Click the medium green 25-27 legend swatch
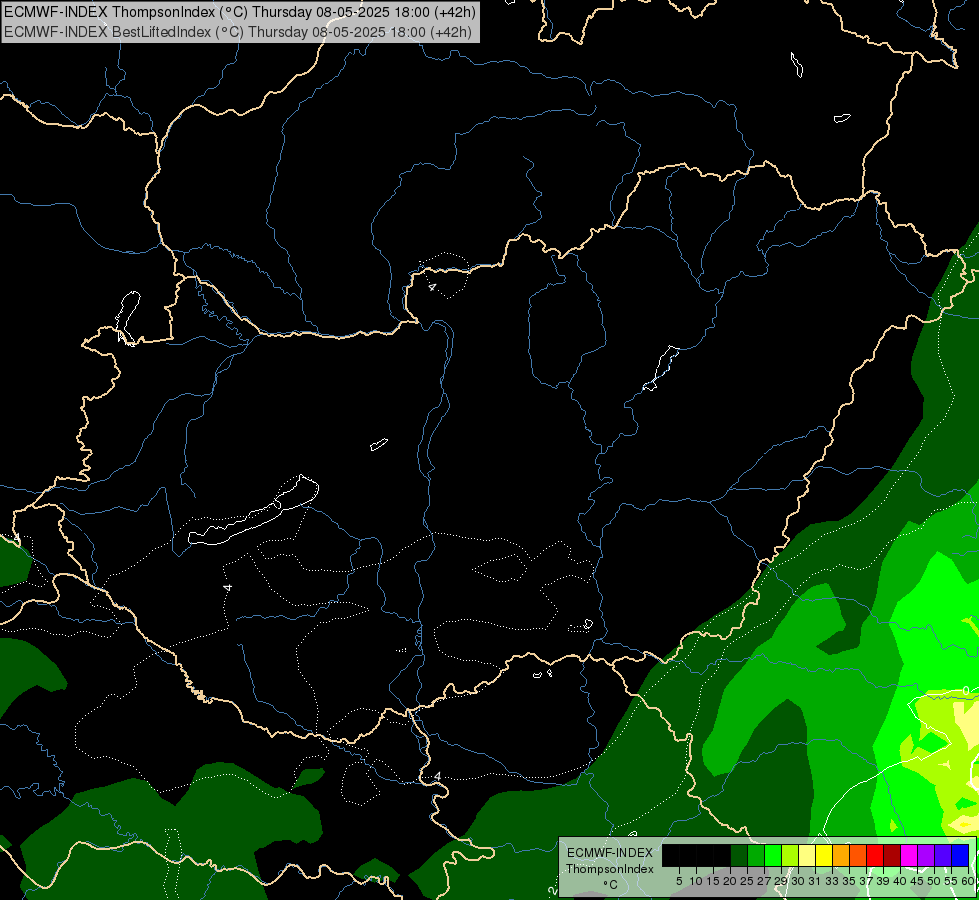 point(756,855)
